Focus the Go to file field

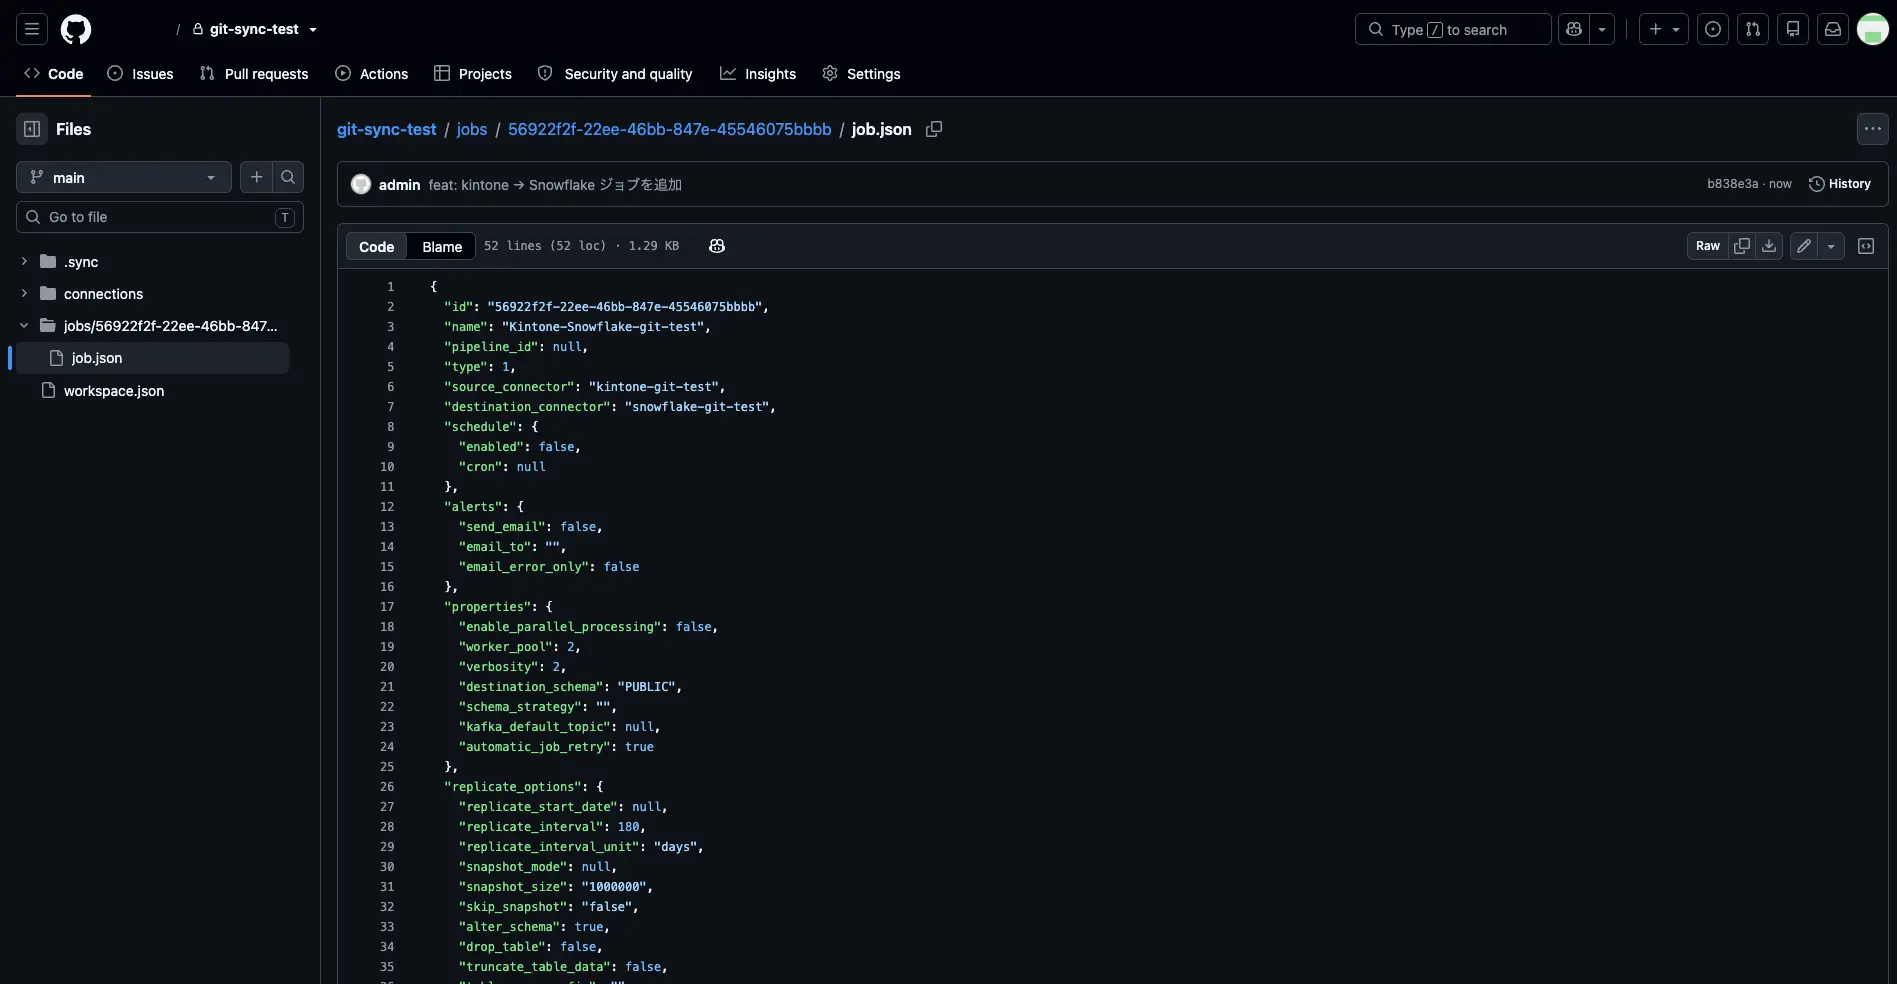(x=160, y=217)
